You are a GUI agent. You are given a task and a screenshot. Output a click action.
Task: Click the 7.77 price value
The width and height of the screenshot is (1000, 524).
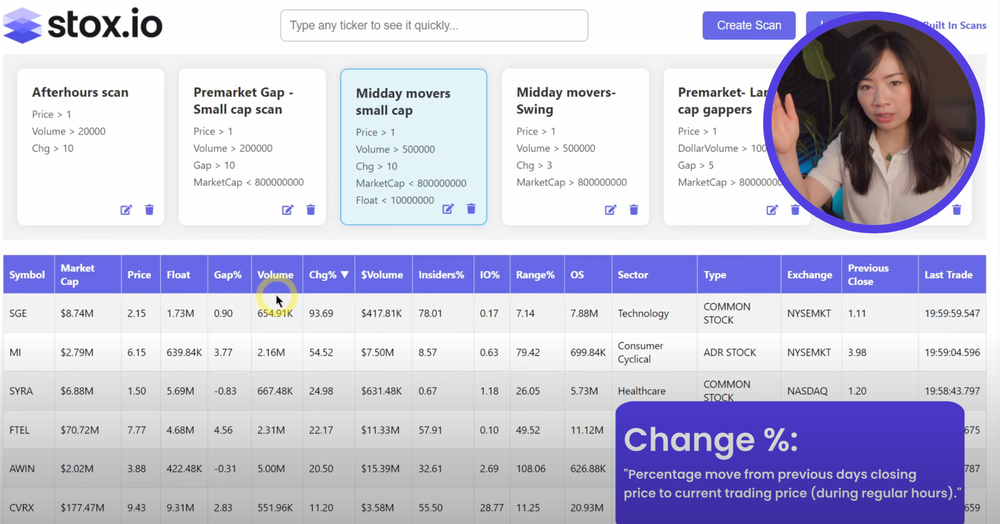click(136, 430)
